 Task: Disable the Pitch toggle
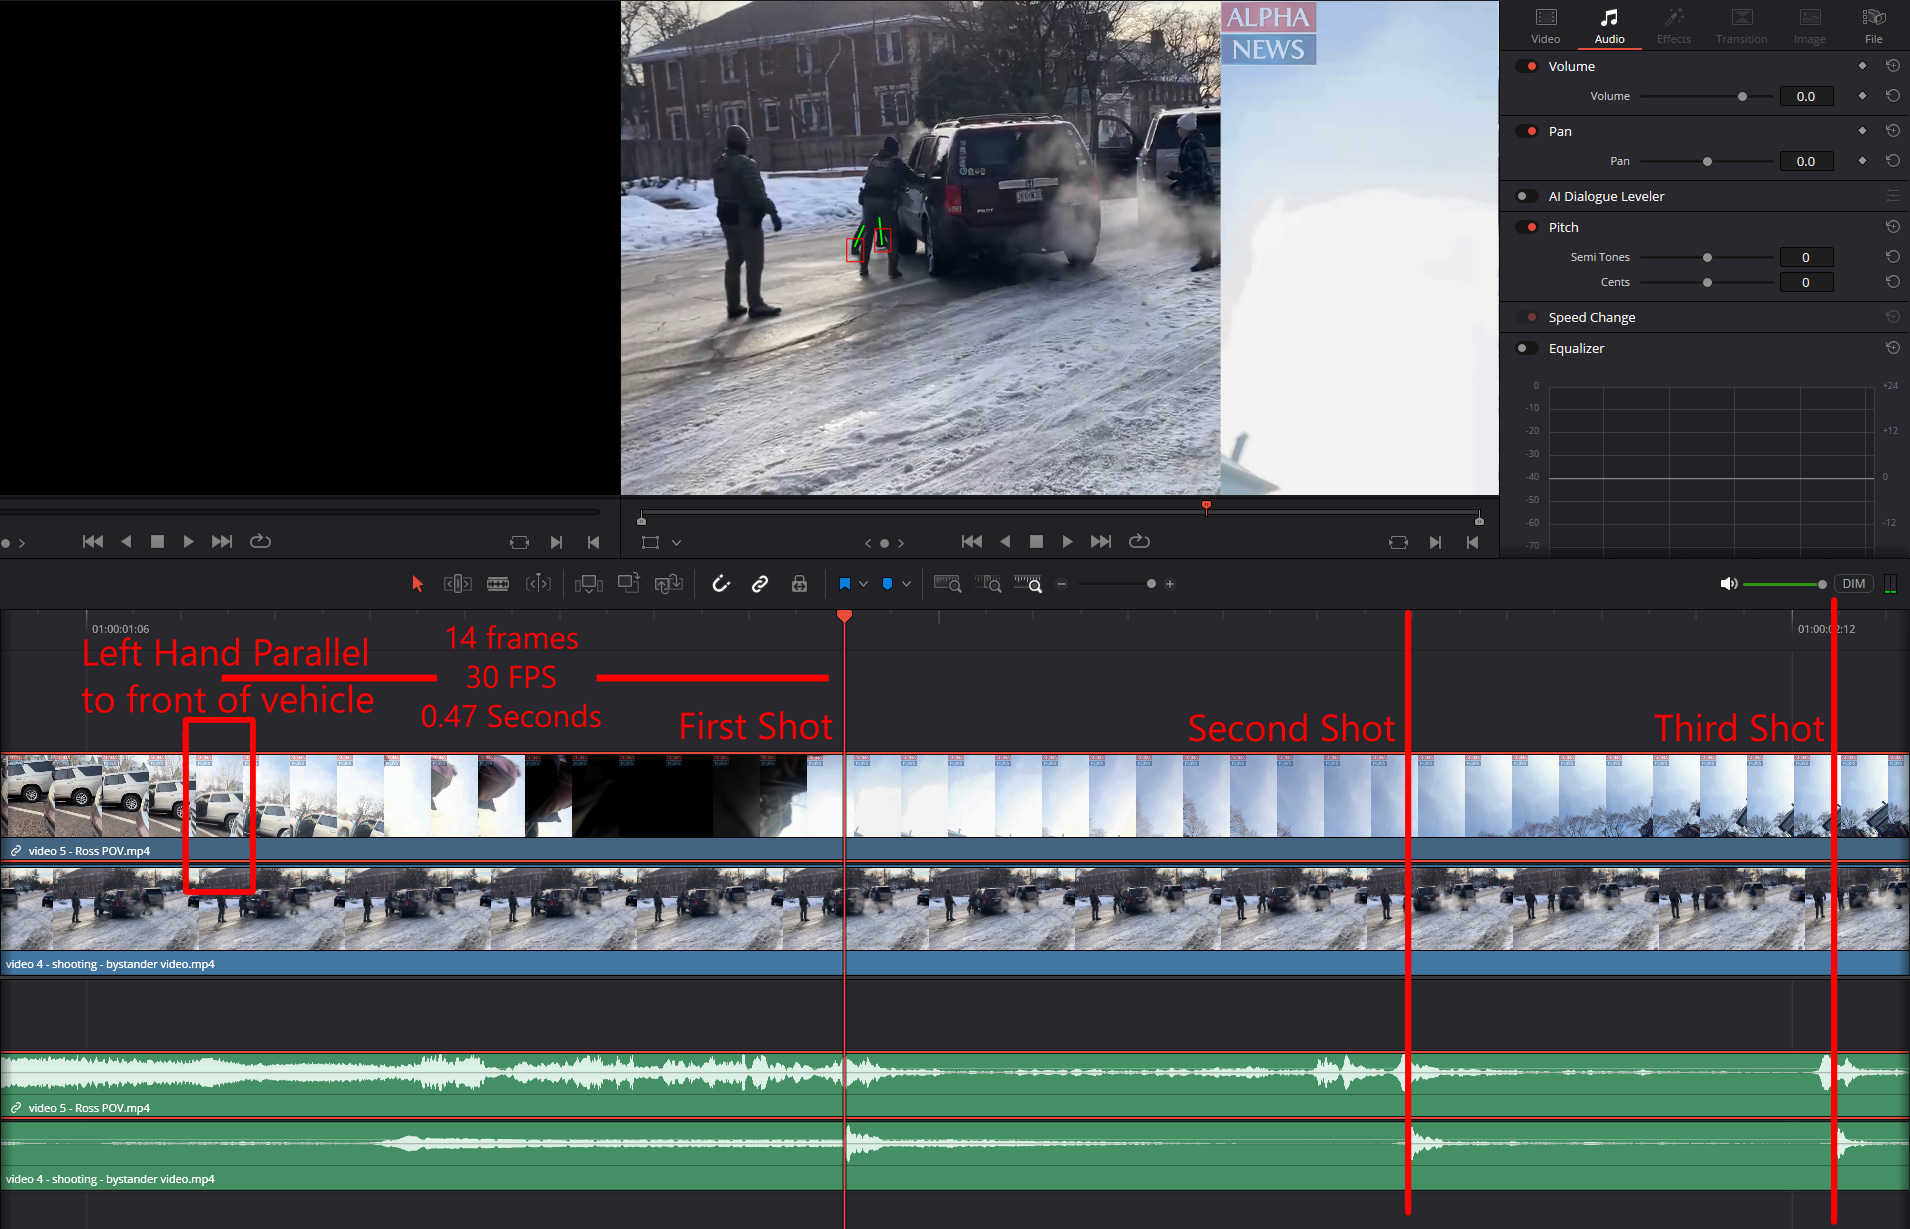(x=1526, y=227)
